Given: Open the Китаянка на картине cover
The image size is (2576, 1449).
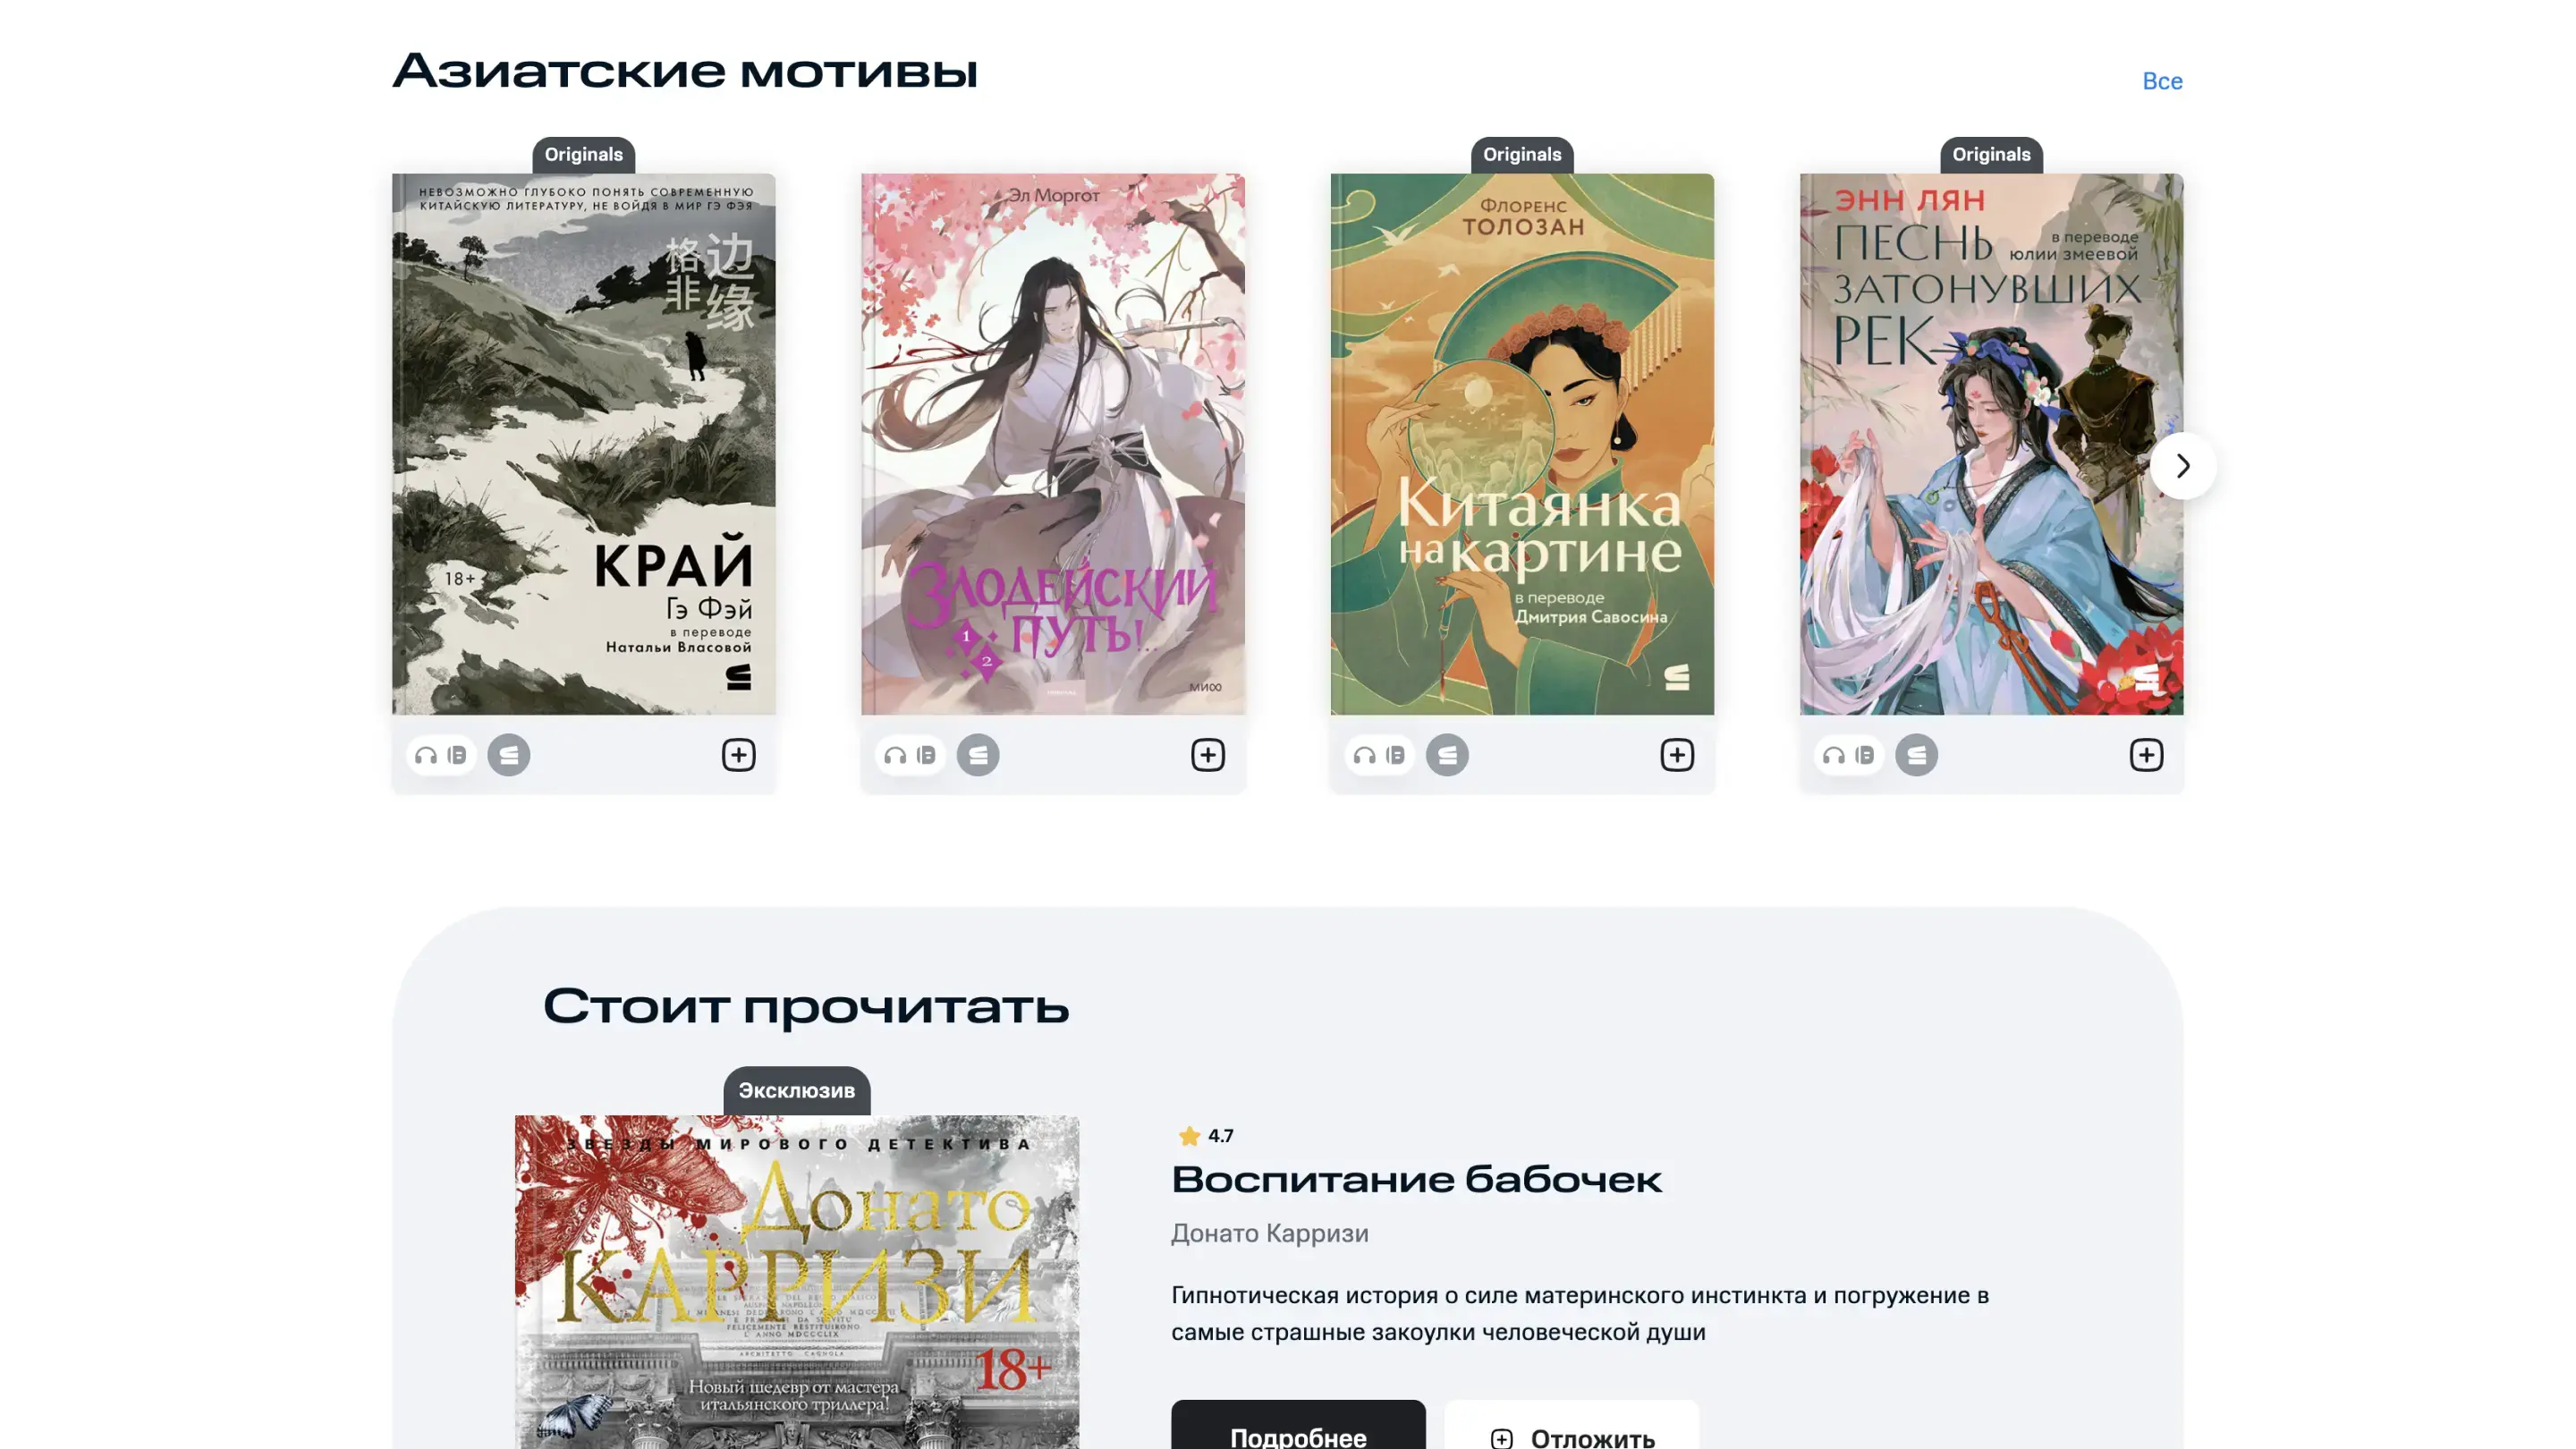Looking at the screenshot, I should [1522, 444].
